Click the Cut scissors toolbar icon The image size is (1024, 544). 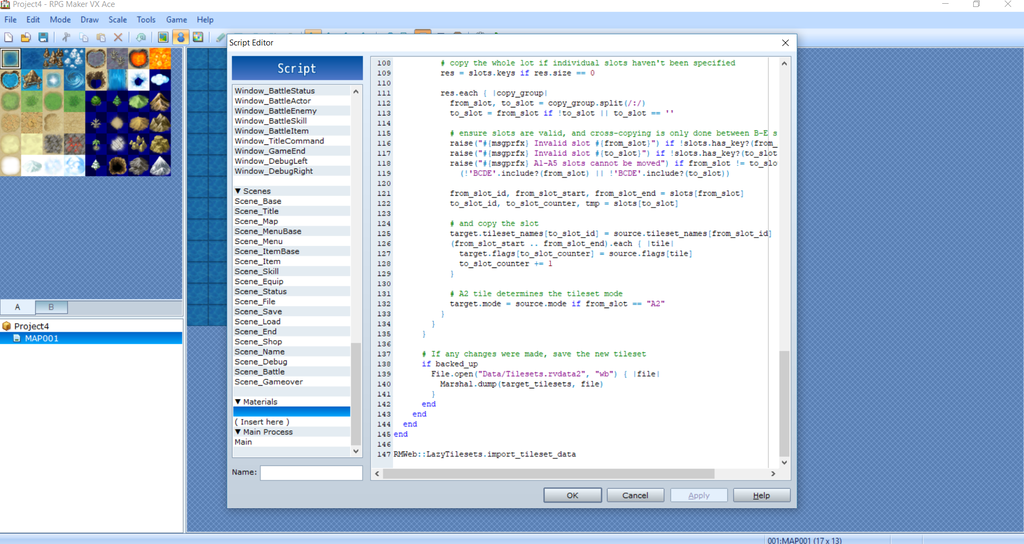pos(67,37)
